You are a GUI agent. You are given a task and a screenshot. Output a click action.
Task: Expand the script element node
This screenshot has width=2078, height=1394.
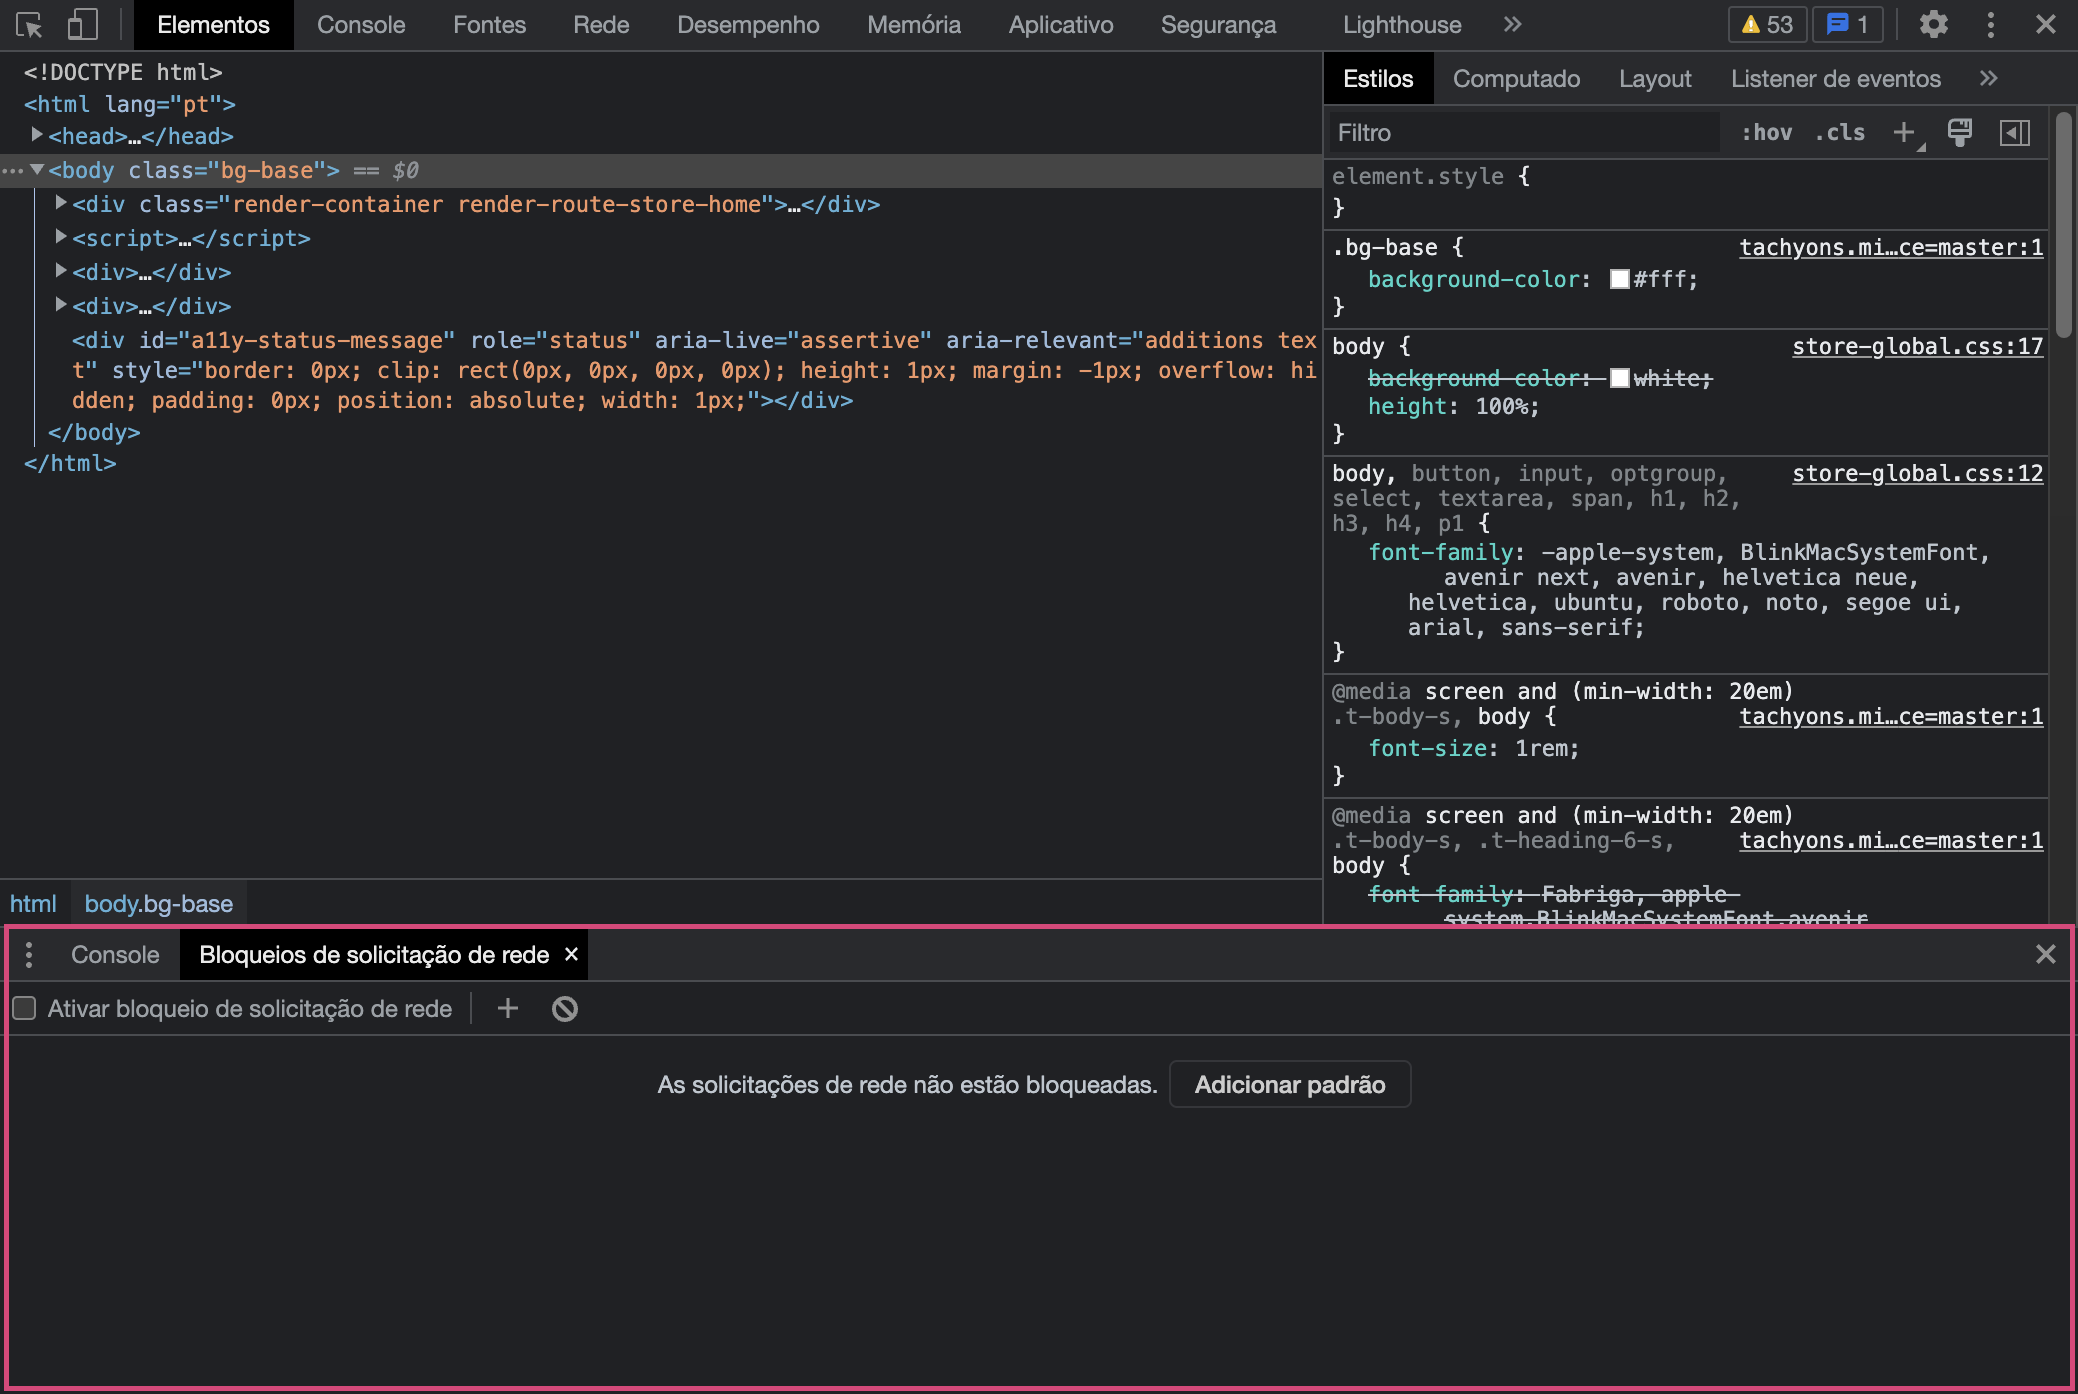coord(61,238)
